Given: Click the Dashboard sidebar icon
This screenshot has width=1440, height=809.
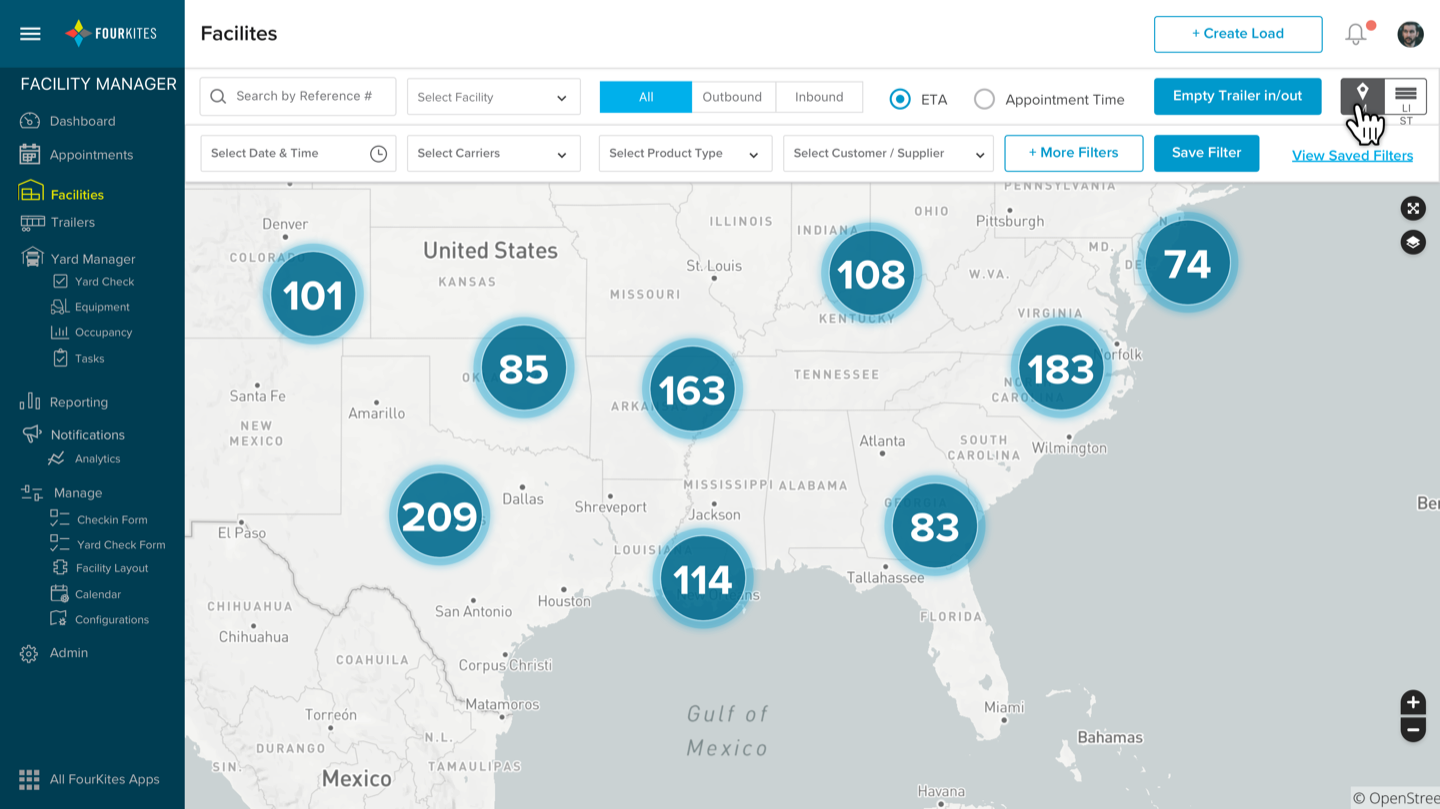Looking at the screenshot, I should click(x=29, y=121).
